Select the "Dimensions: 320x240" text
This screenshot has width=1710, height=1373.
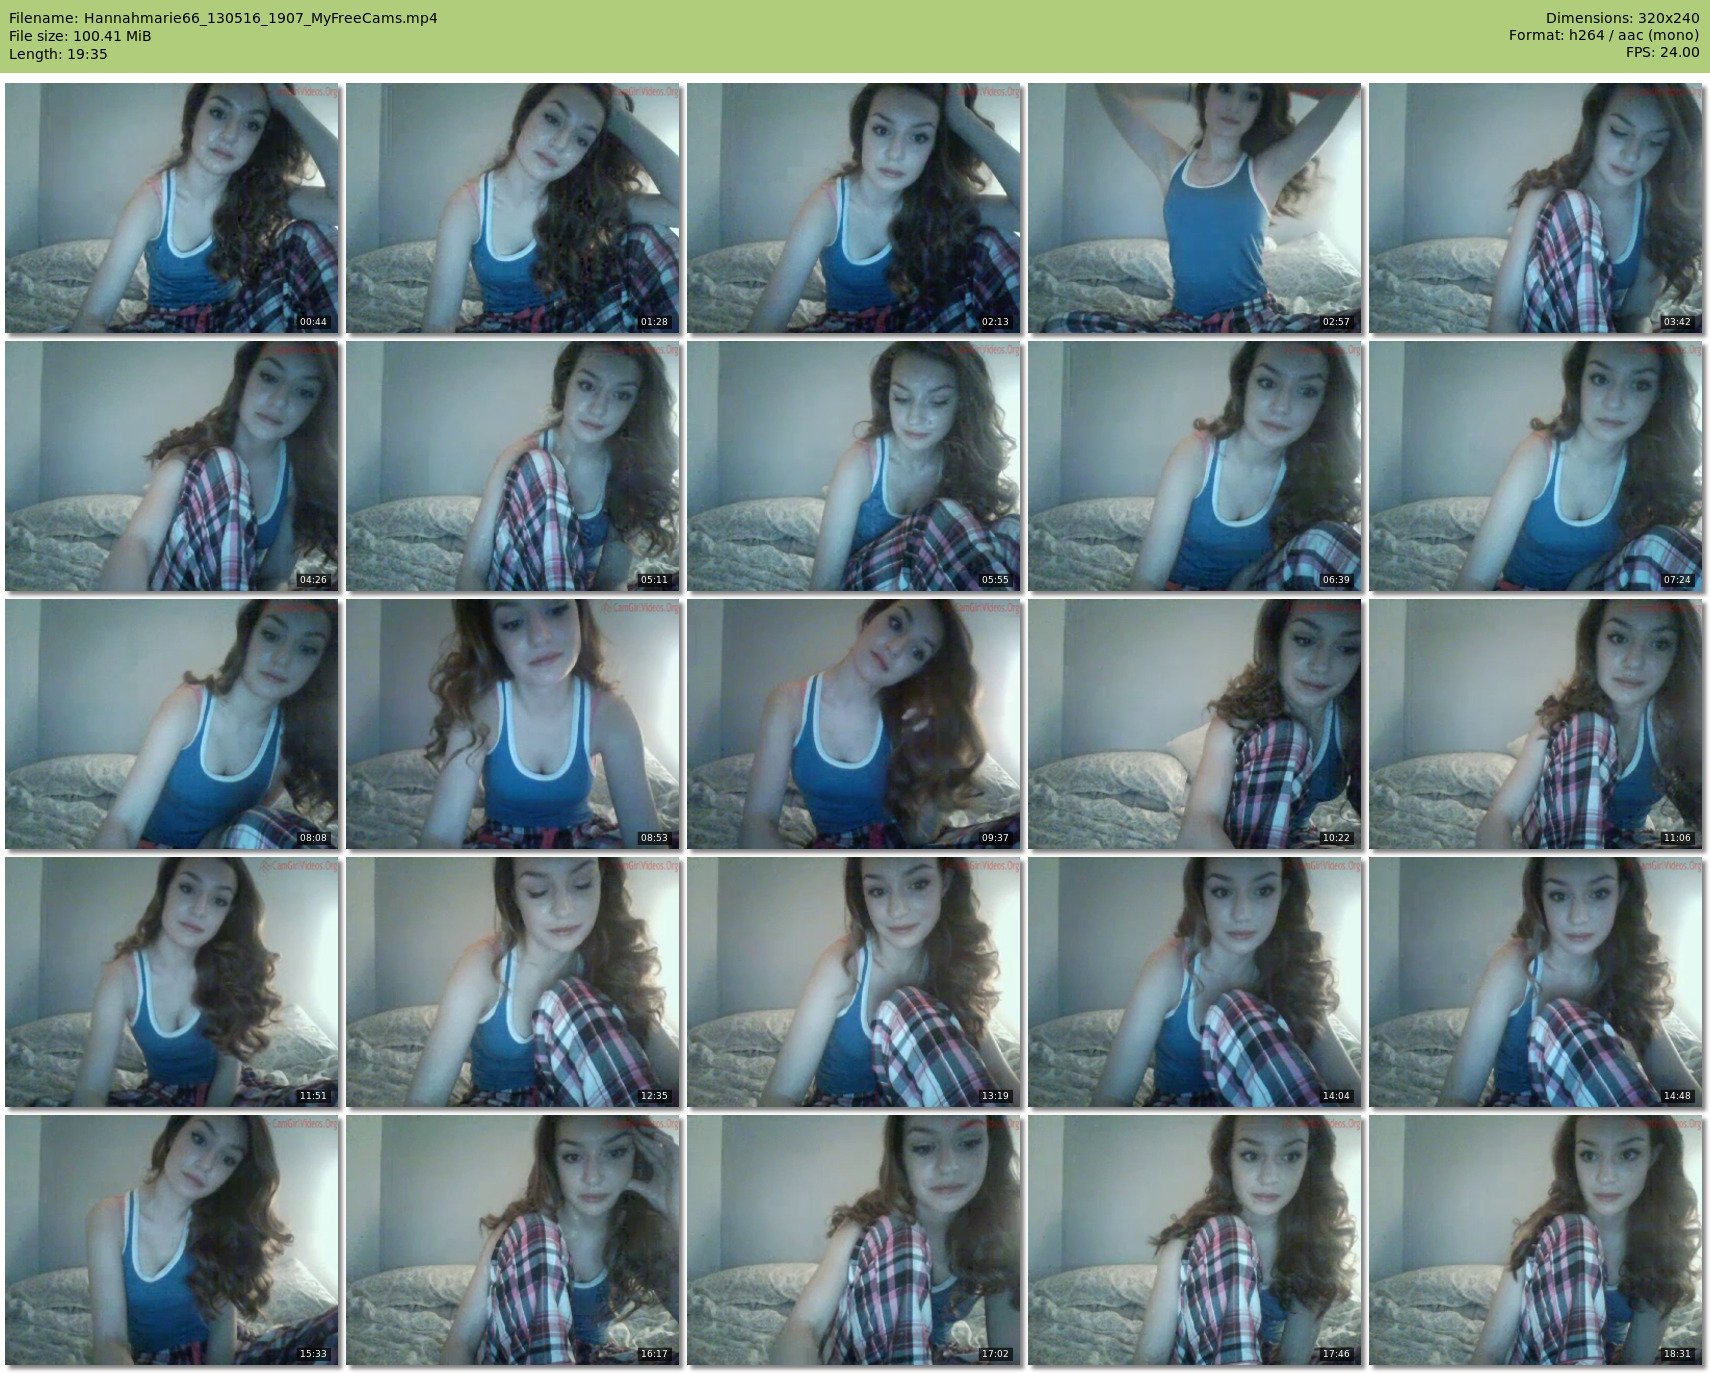(1622, 18)
